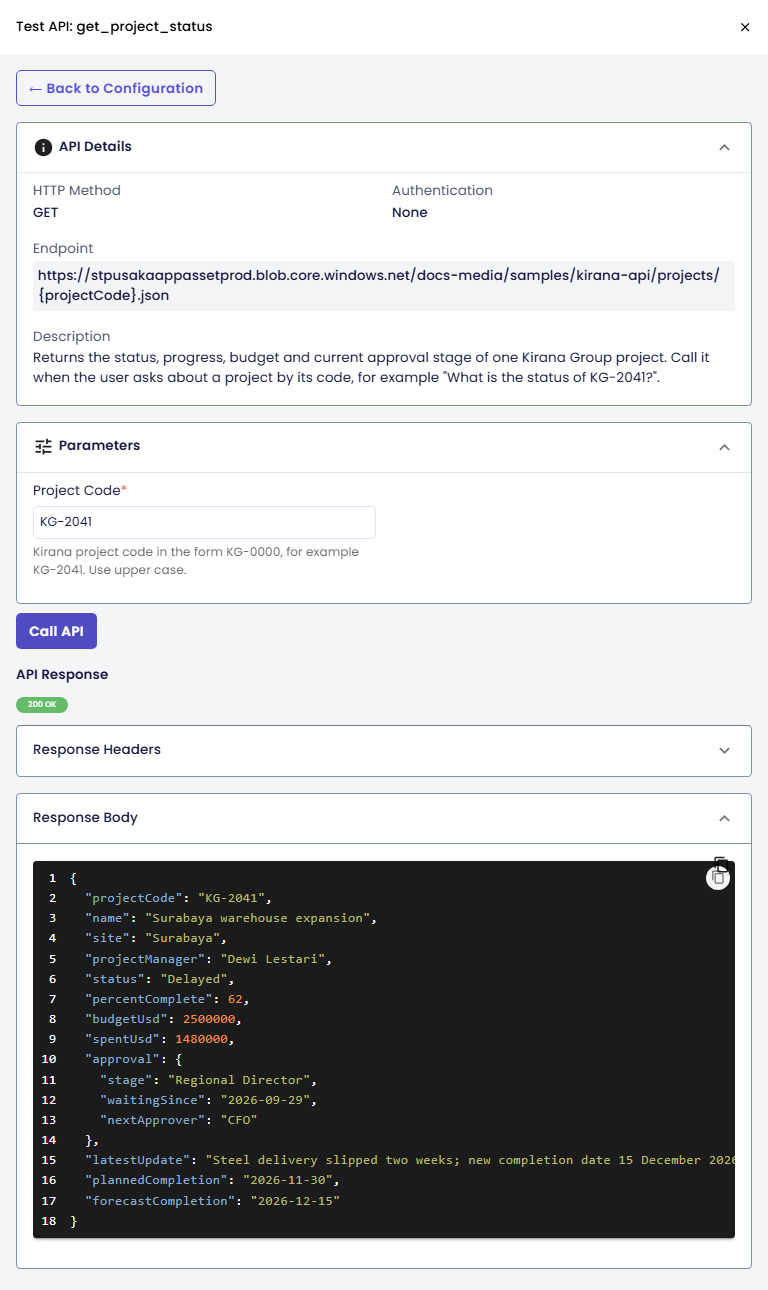Collapse the Response Body section
768x1290 pixels.
(725, 818)
